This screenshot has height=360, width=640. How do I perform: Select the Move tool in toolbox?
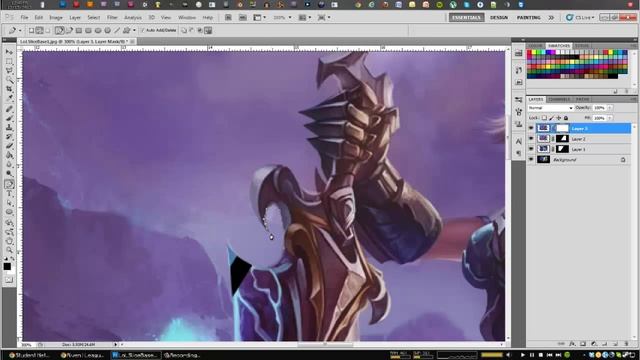9,52
